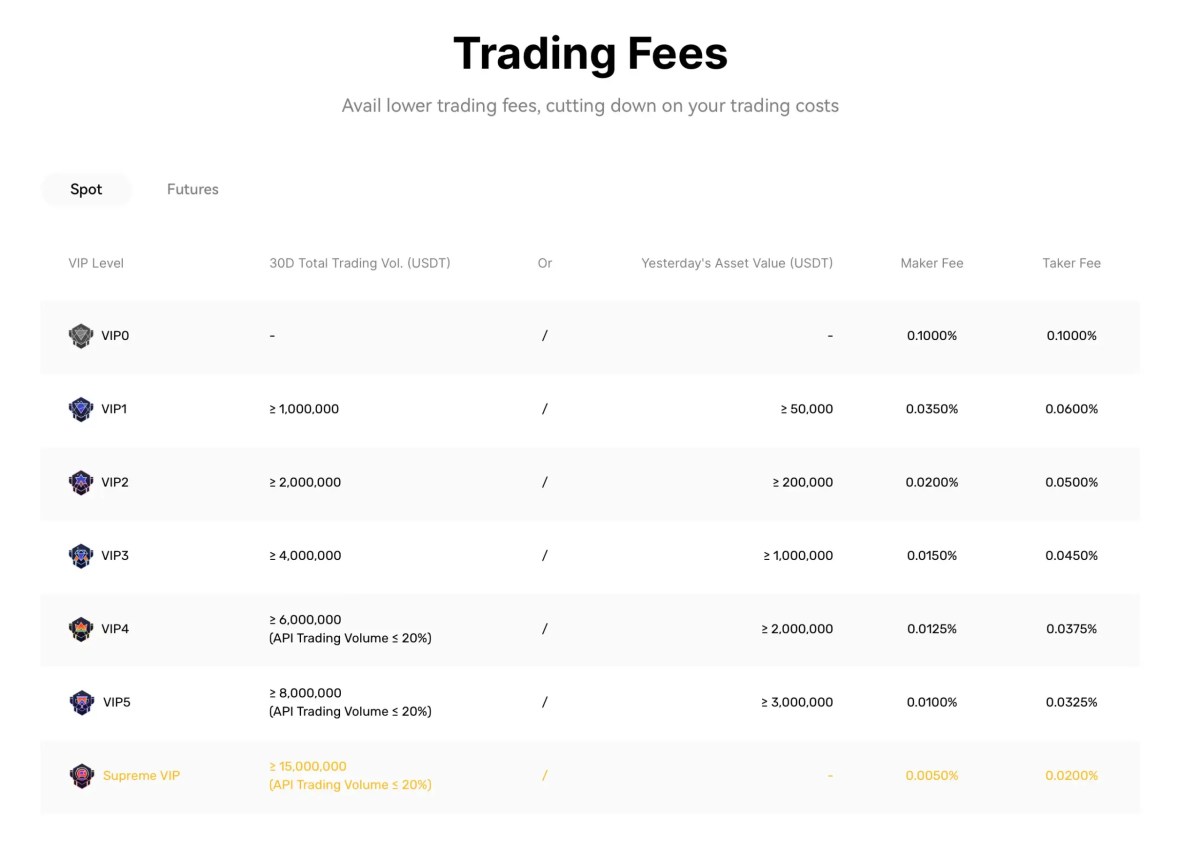Click Yesterday's Asset Value column header
The width and height of the screenshot is (1200, 855).
tap(737, 263)
